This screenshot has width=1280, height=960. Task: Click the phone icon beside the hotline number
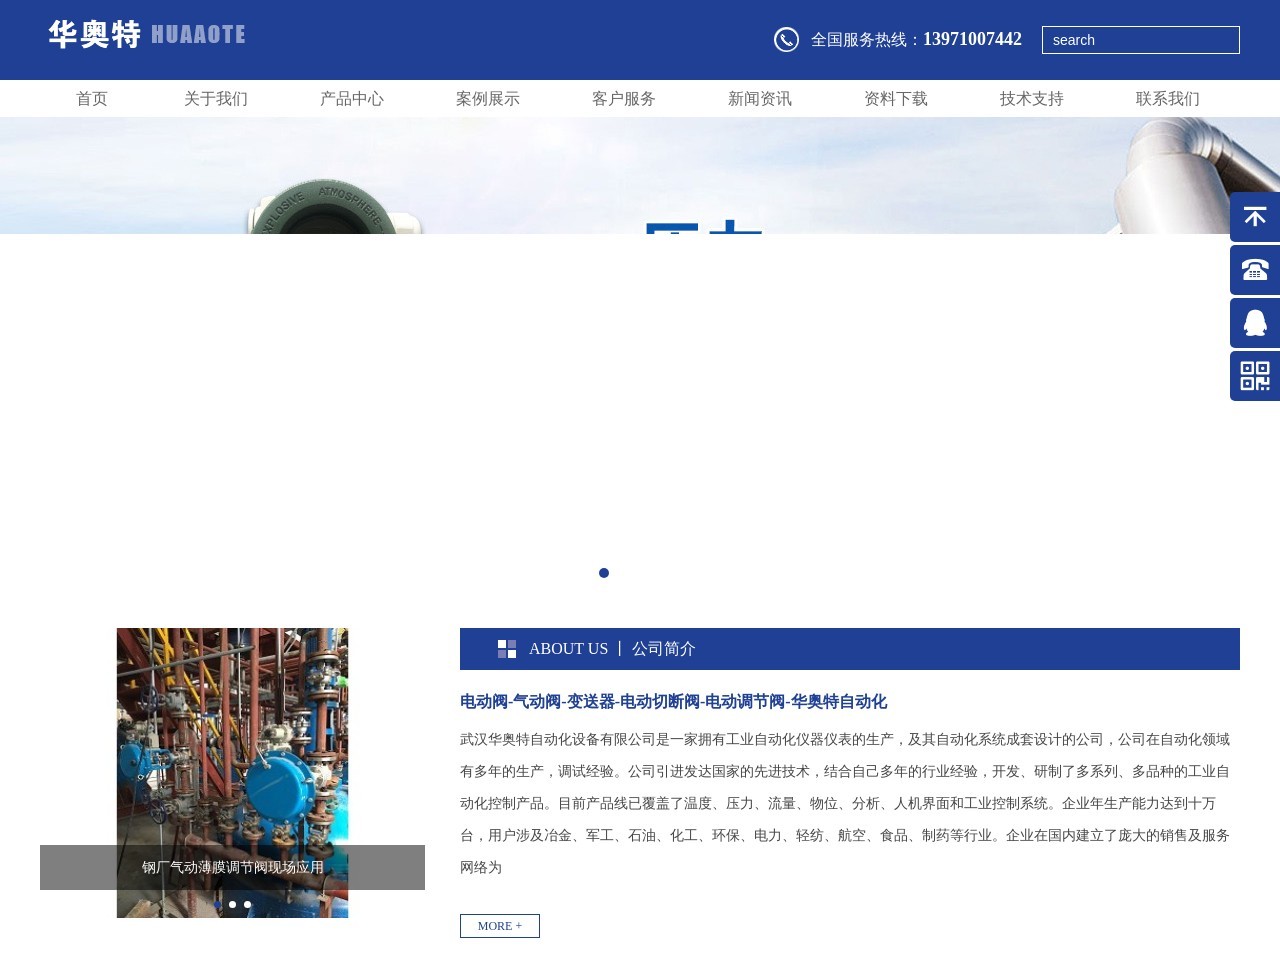786,40
